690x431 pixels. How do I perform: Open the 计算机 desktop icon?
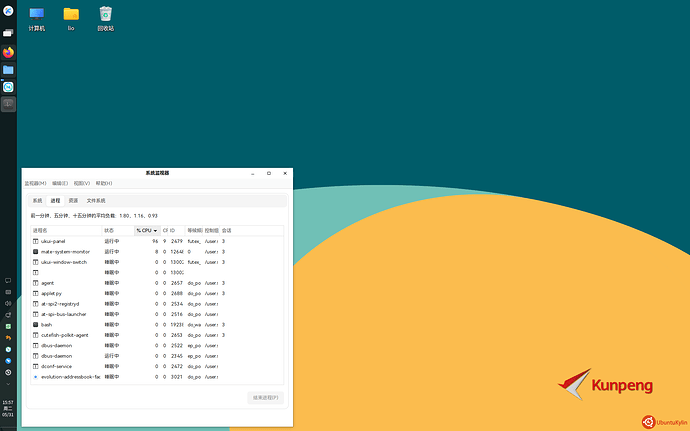pos(37,18)
